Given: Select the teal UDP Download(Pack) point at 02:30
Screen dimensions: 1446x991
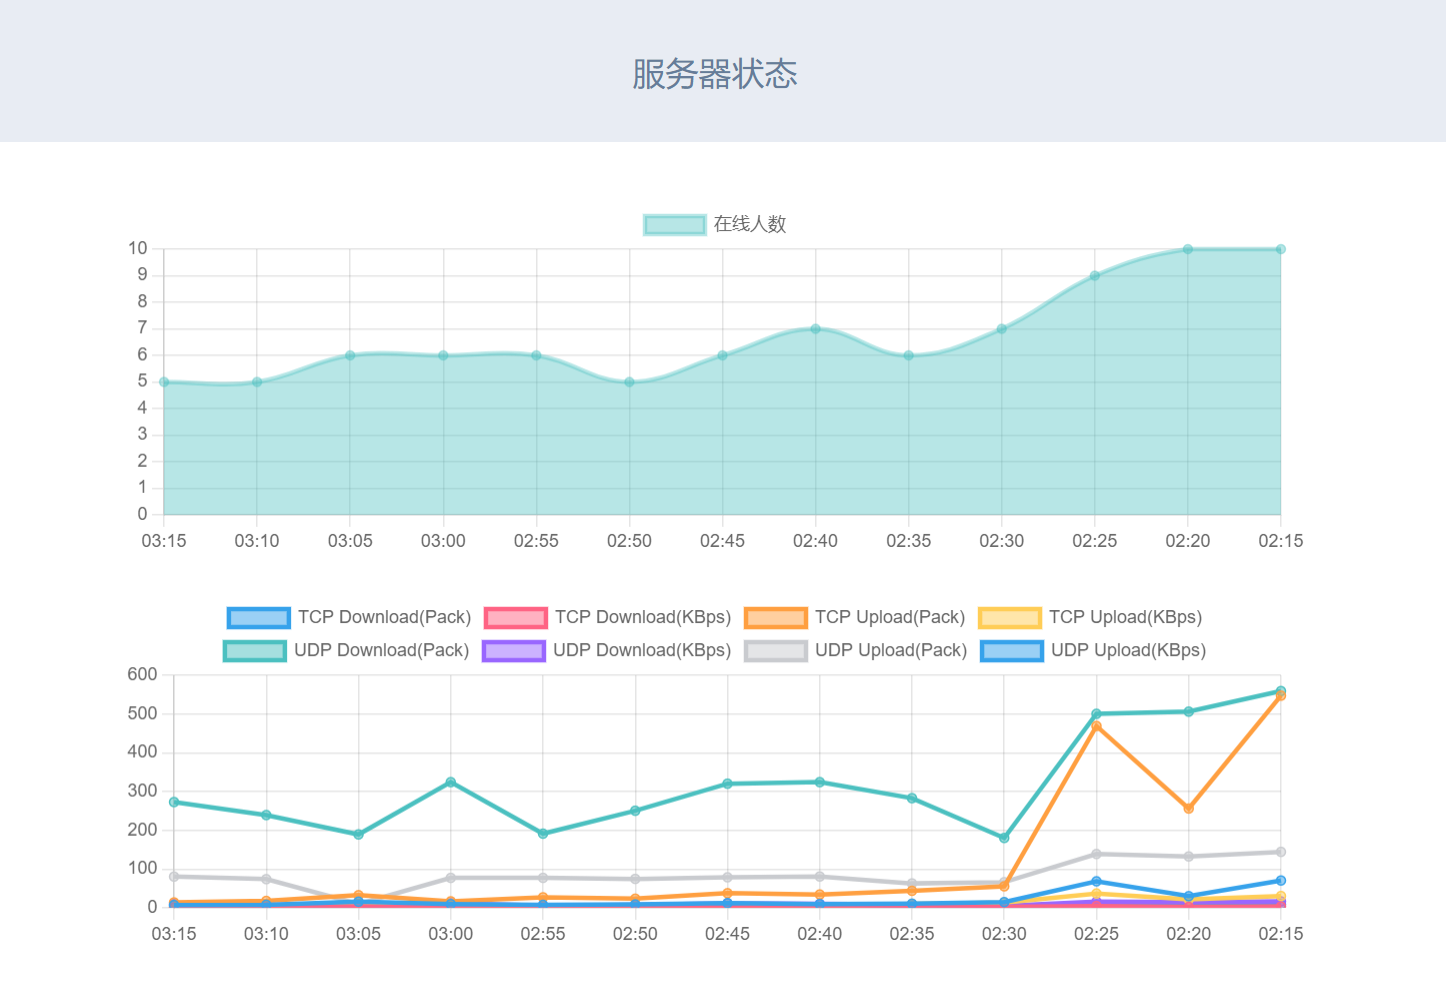Looking at the screenshot, I should [1004, 838].
